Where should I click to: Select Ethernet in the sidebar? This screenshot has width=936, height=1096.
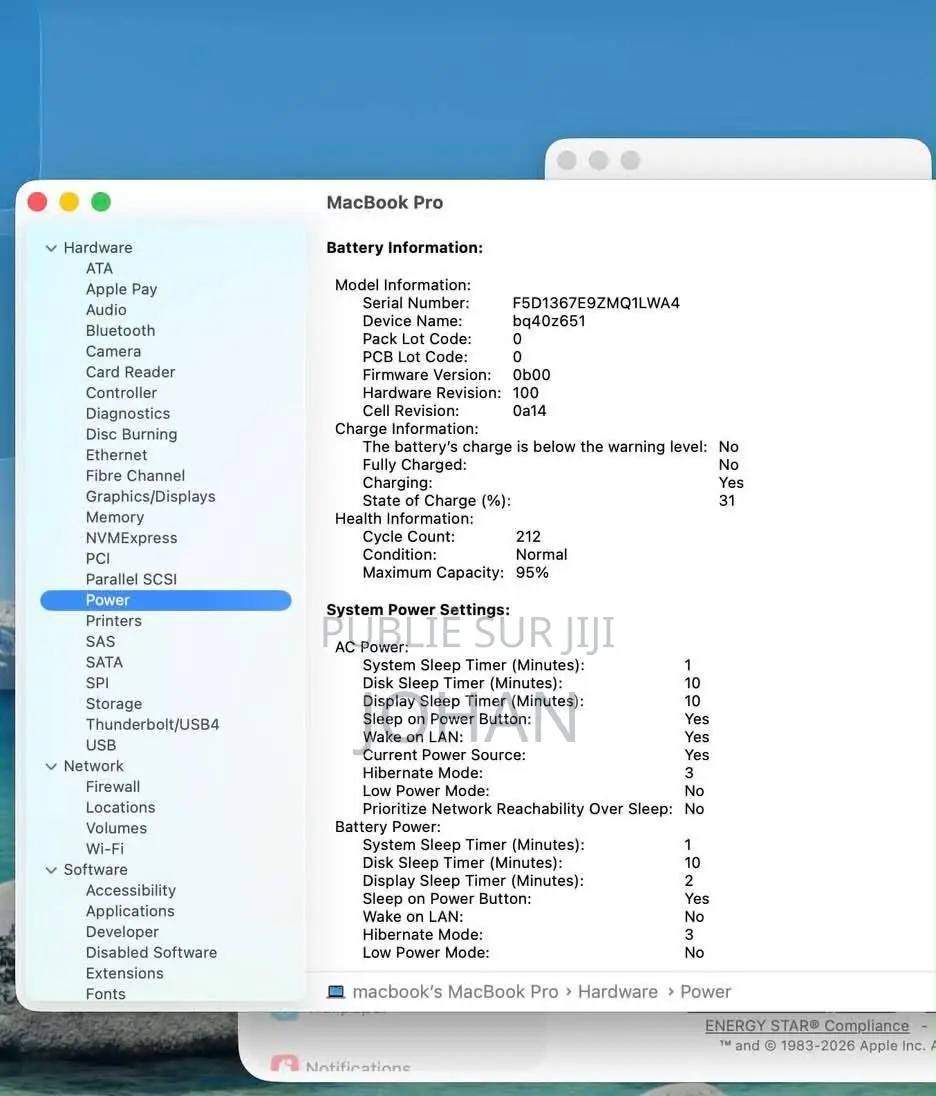coord(117,455)
